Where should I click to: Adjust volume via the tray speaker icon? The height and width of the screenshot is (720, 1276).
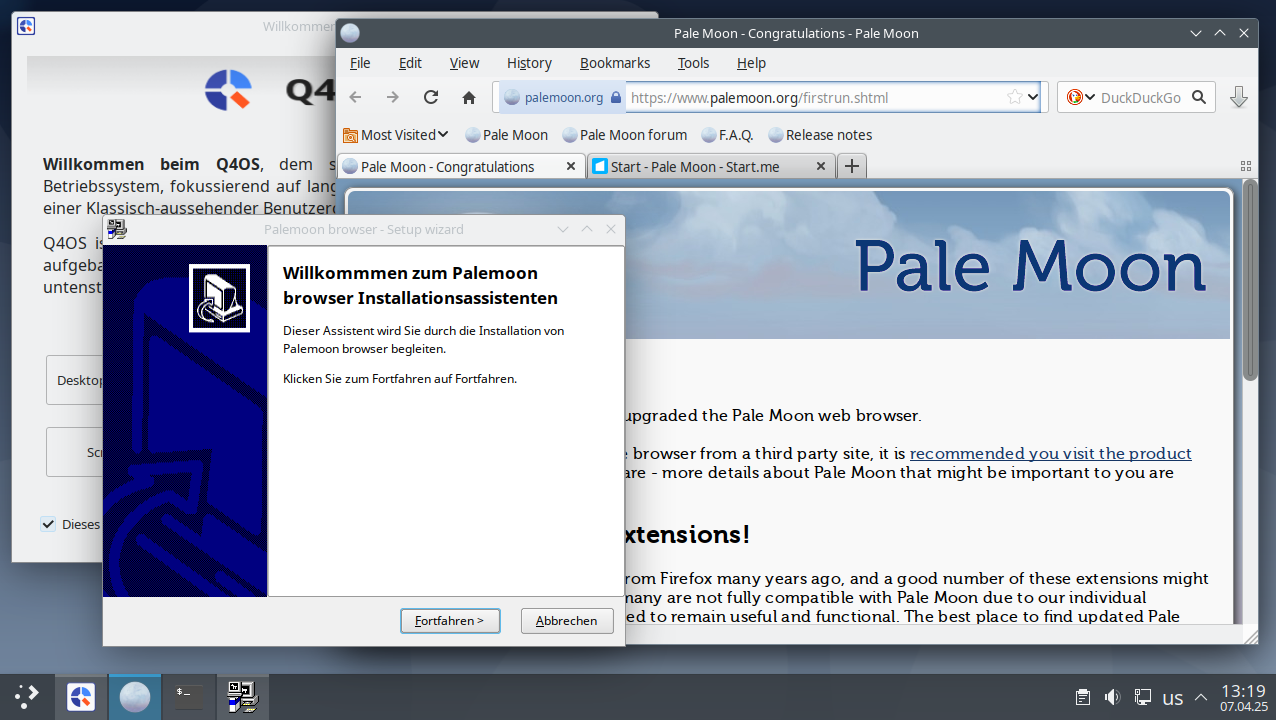point(1112,697)
